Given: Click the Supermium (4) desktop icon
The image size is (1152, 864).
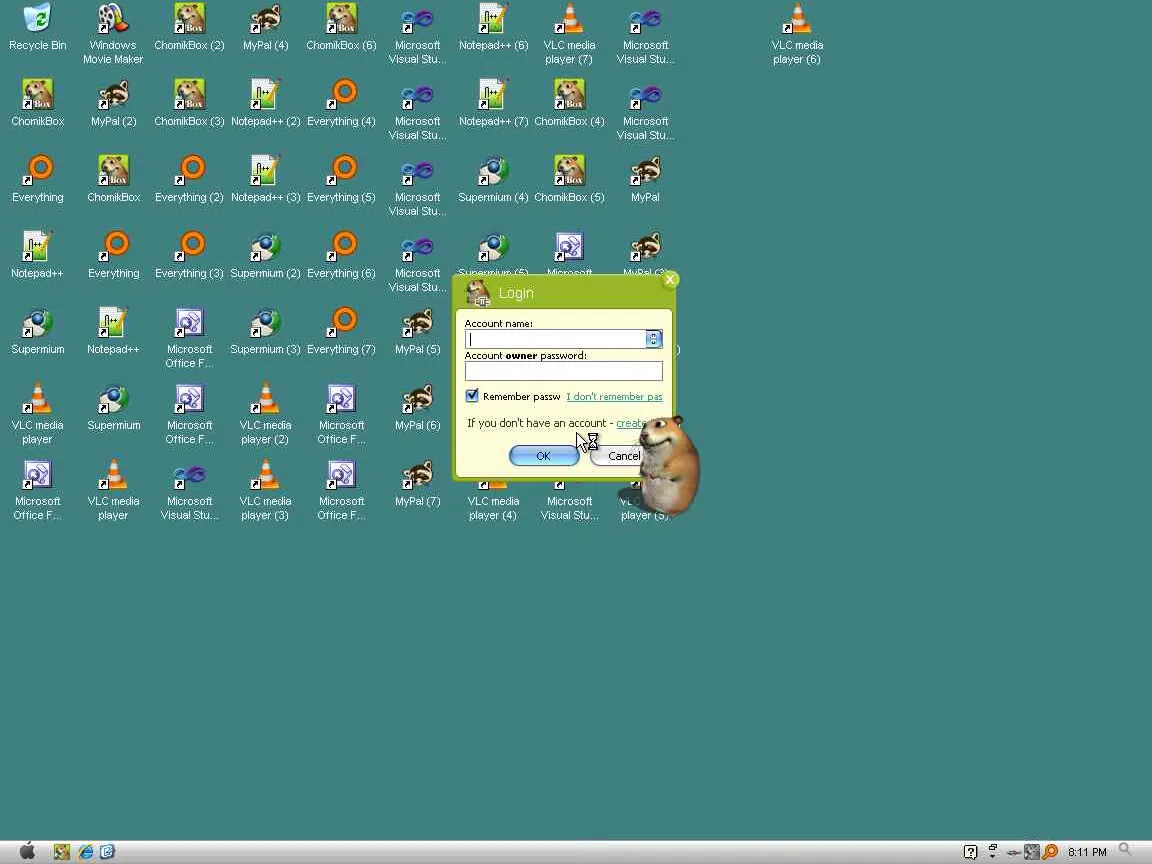Looking at the screenshot, I should 494,180.
